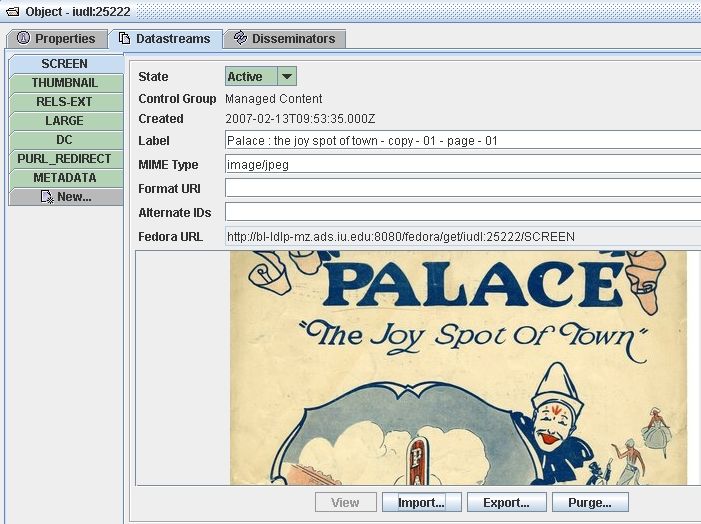
Task: Click the Format URI field
Action: (x=463, y=188)
